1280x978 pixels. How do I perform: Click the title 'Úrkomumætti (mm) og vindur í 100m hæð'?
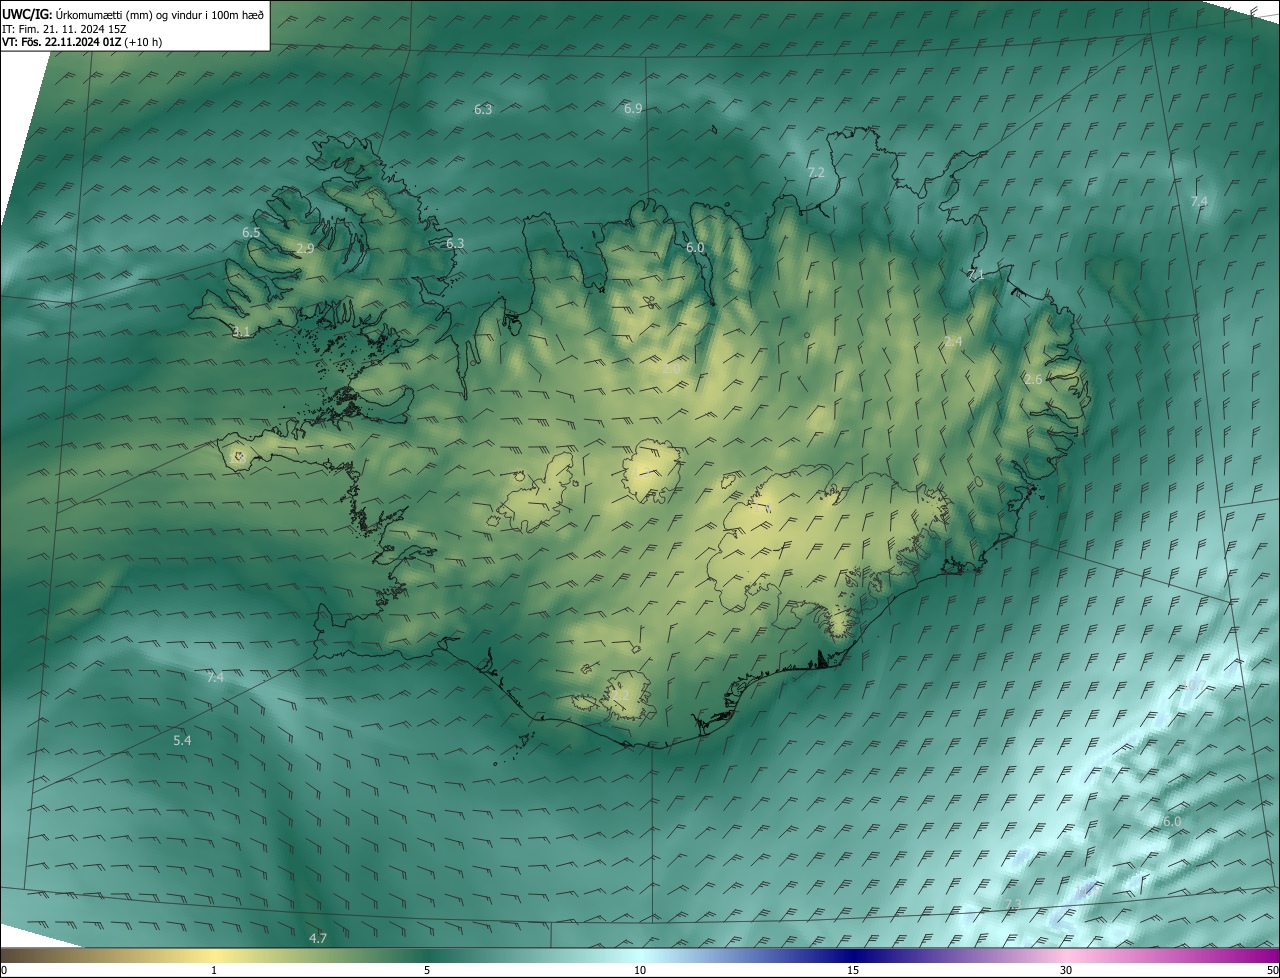(x=159, y=13)
